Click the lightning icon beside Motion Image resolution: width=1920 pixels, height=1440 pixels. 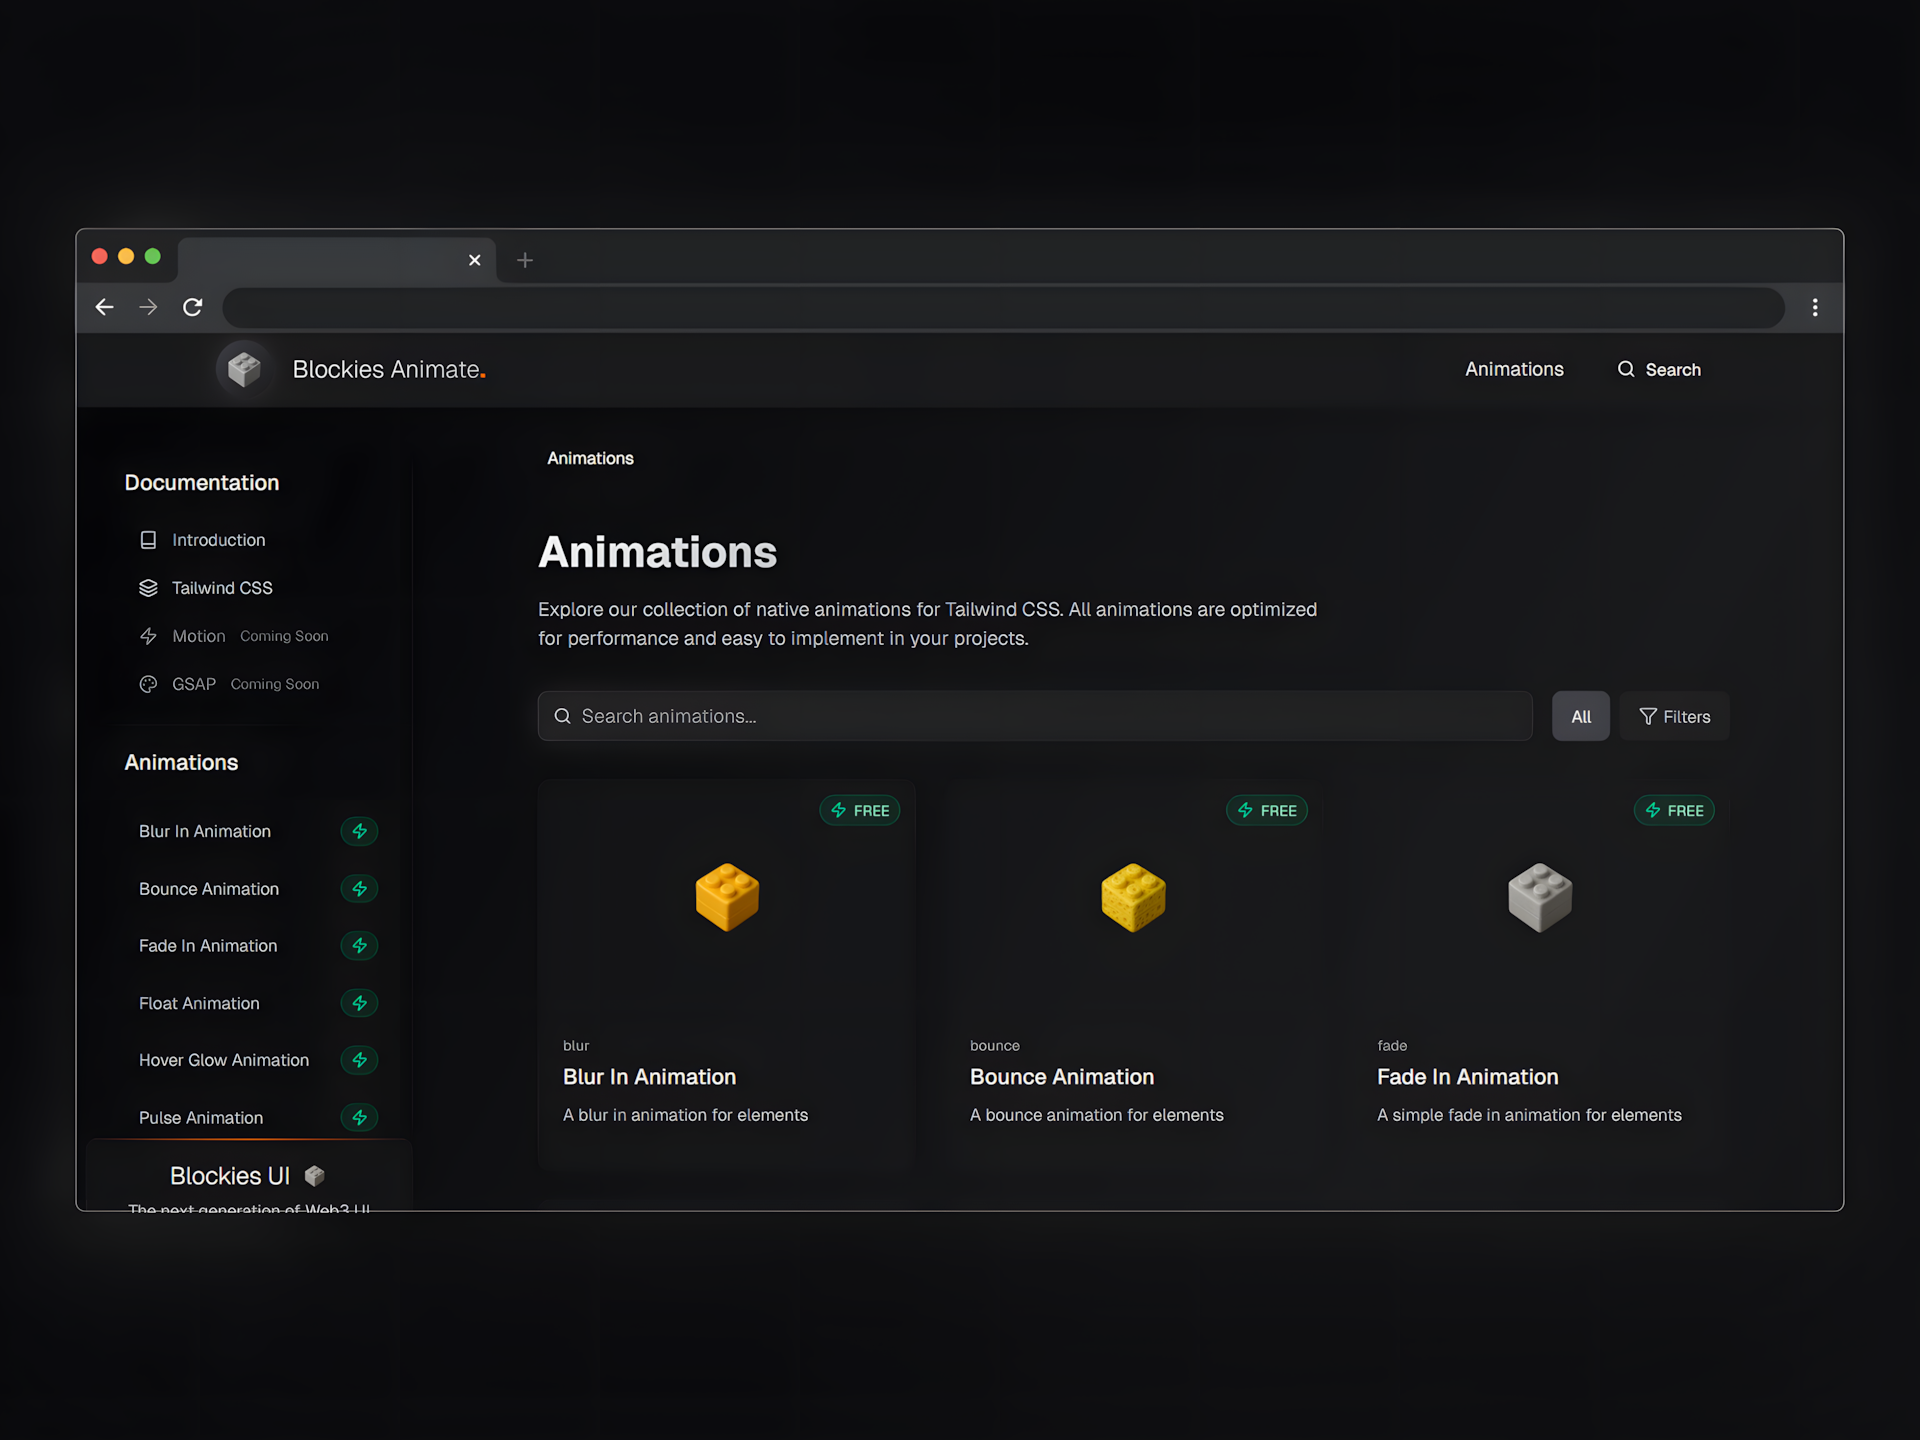pyautogui.click(x=148, y=636)
